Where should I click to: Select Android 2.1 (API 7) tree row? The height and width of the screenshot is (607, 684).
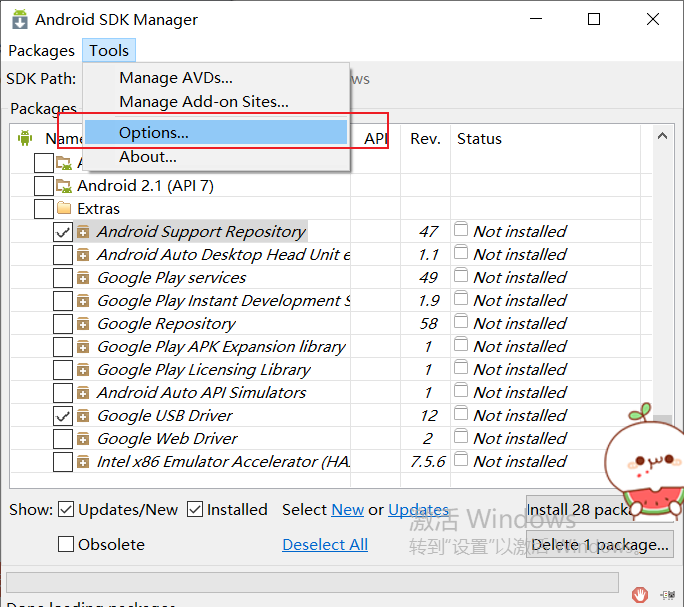point(145,186)
